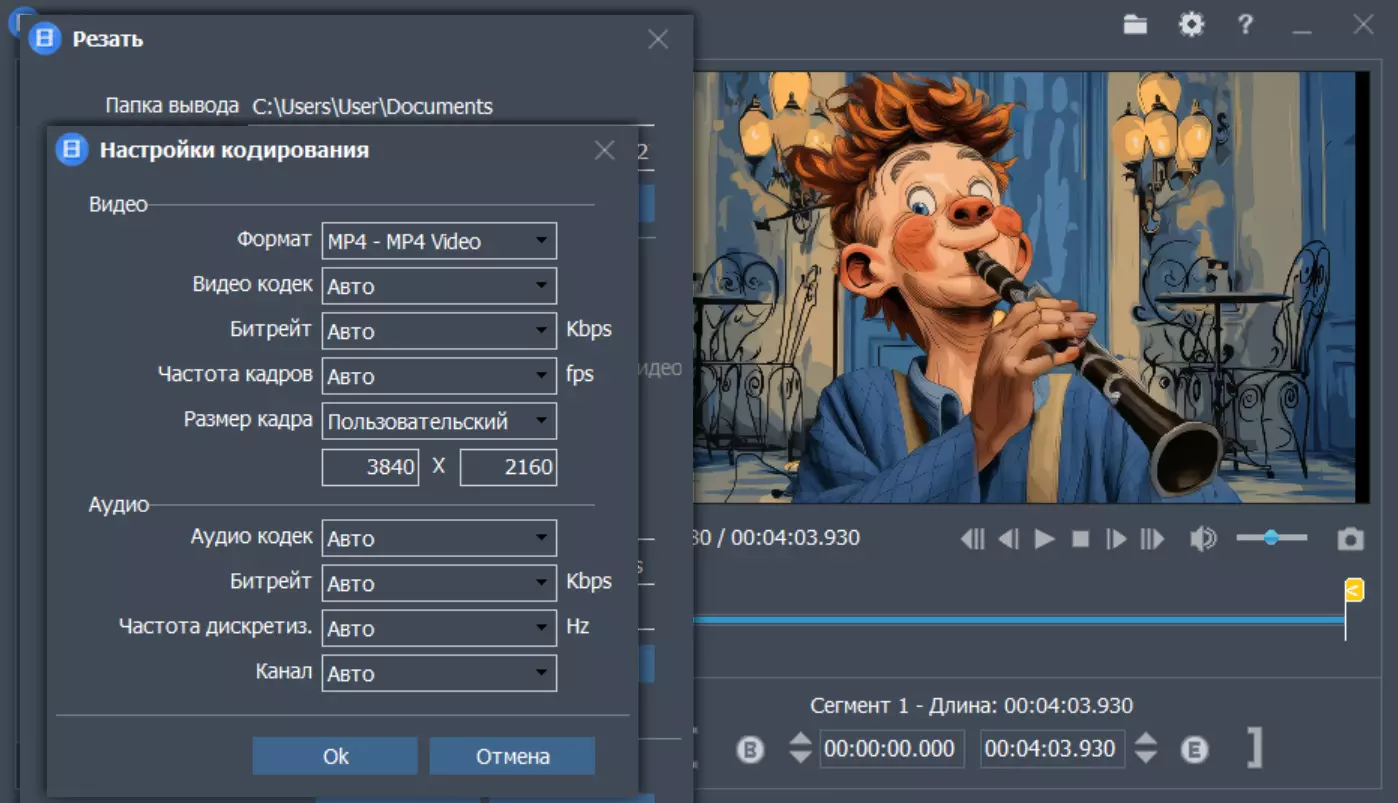Open settings via the gear icon

(x=1191, y=25)
